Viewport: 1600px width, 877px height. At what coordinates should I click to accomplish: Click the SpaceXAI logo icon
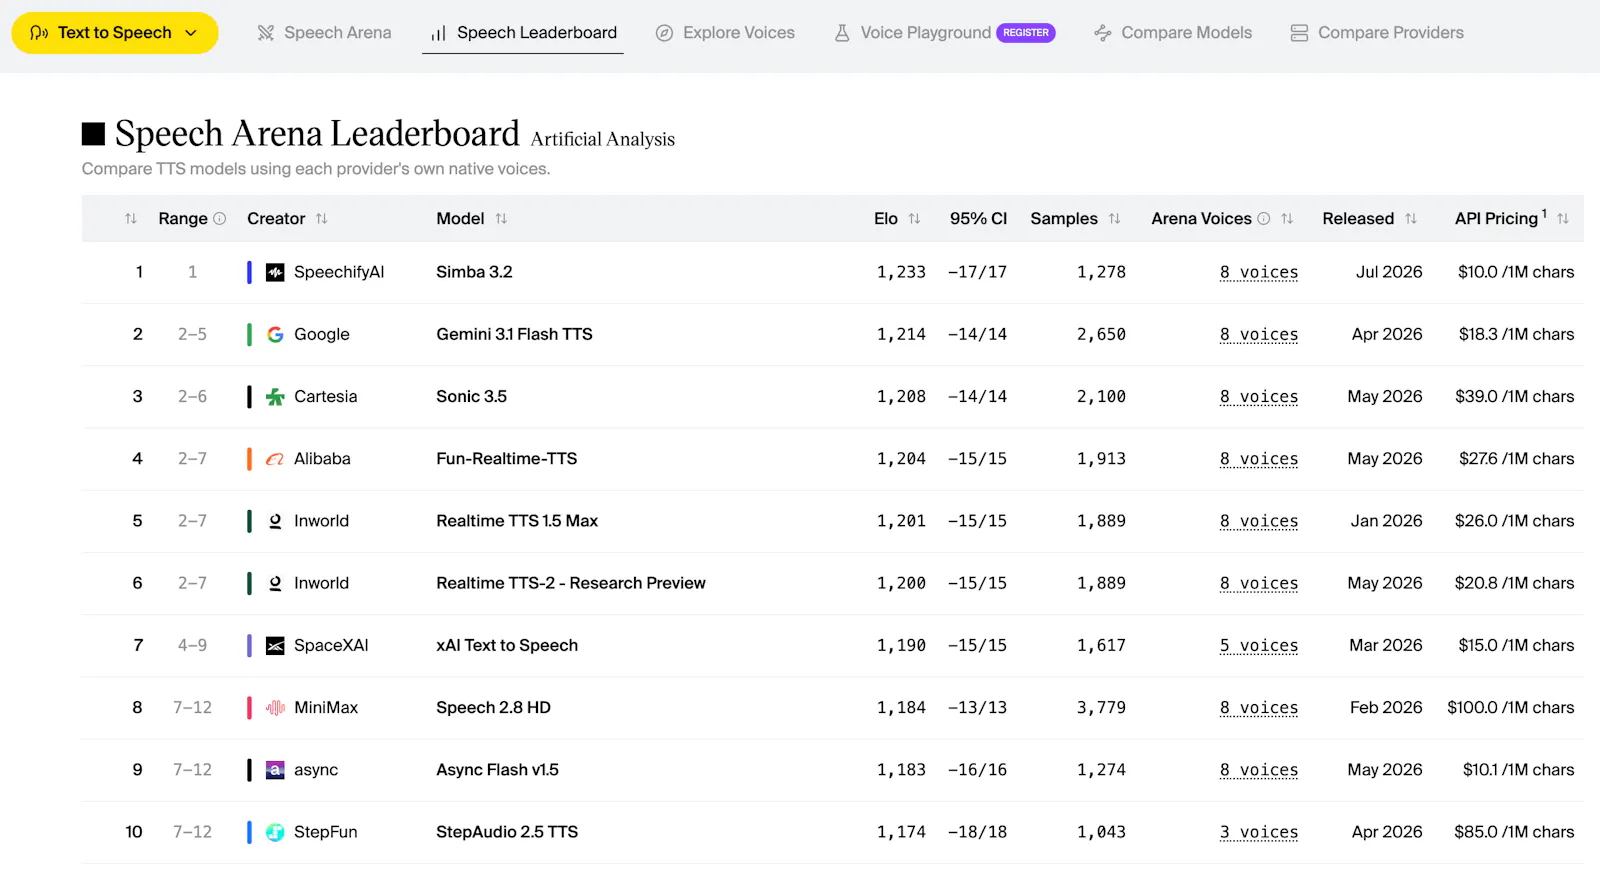click(275, 645)
